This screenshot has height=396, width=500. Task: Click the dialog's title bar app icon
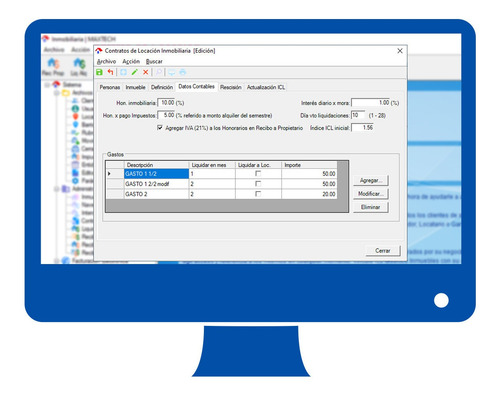(x=99, y=51)
